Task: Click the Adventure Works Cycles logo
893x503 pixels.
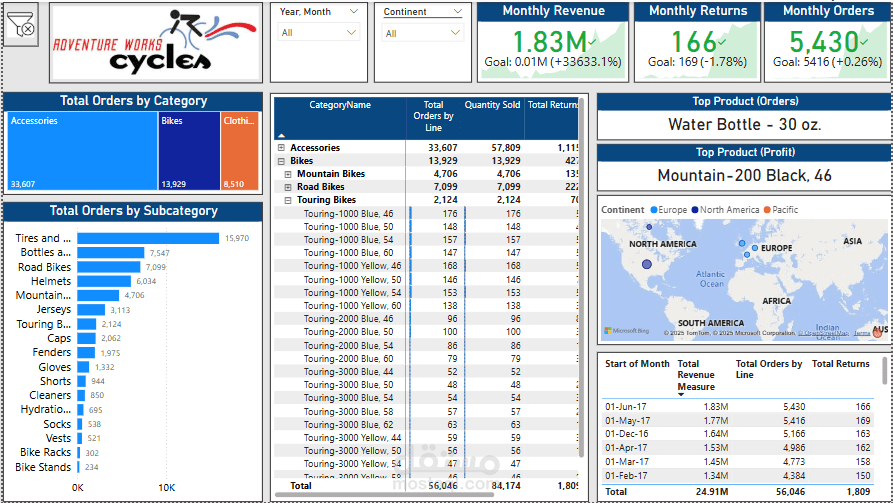Action: [x=155, y=43]
